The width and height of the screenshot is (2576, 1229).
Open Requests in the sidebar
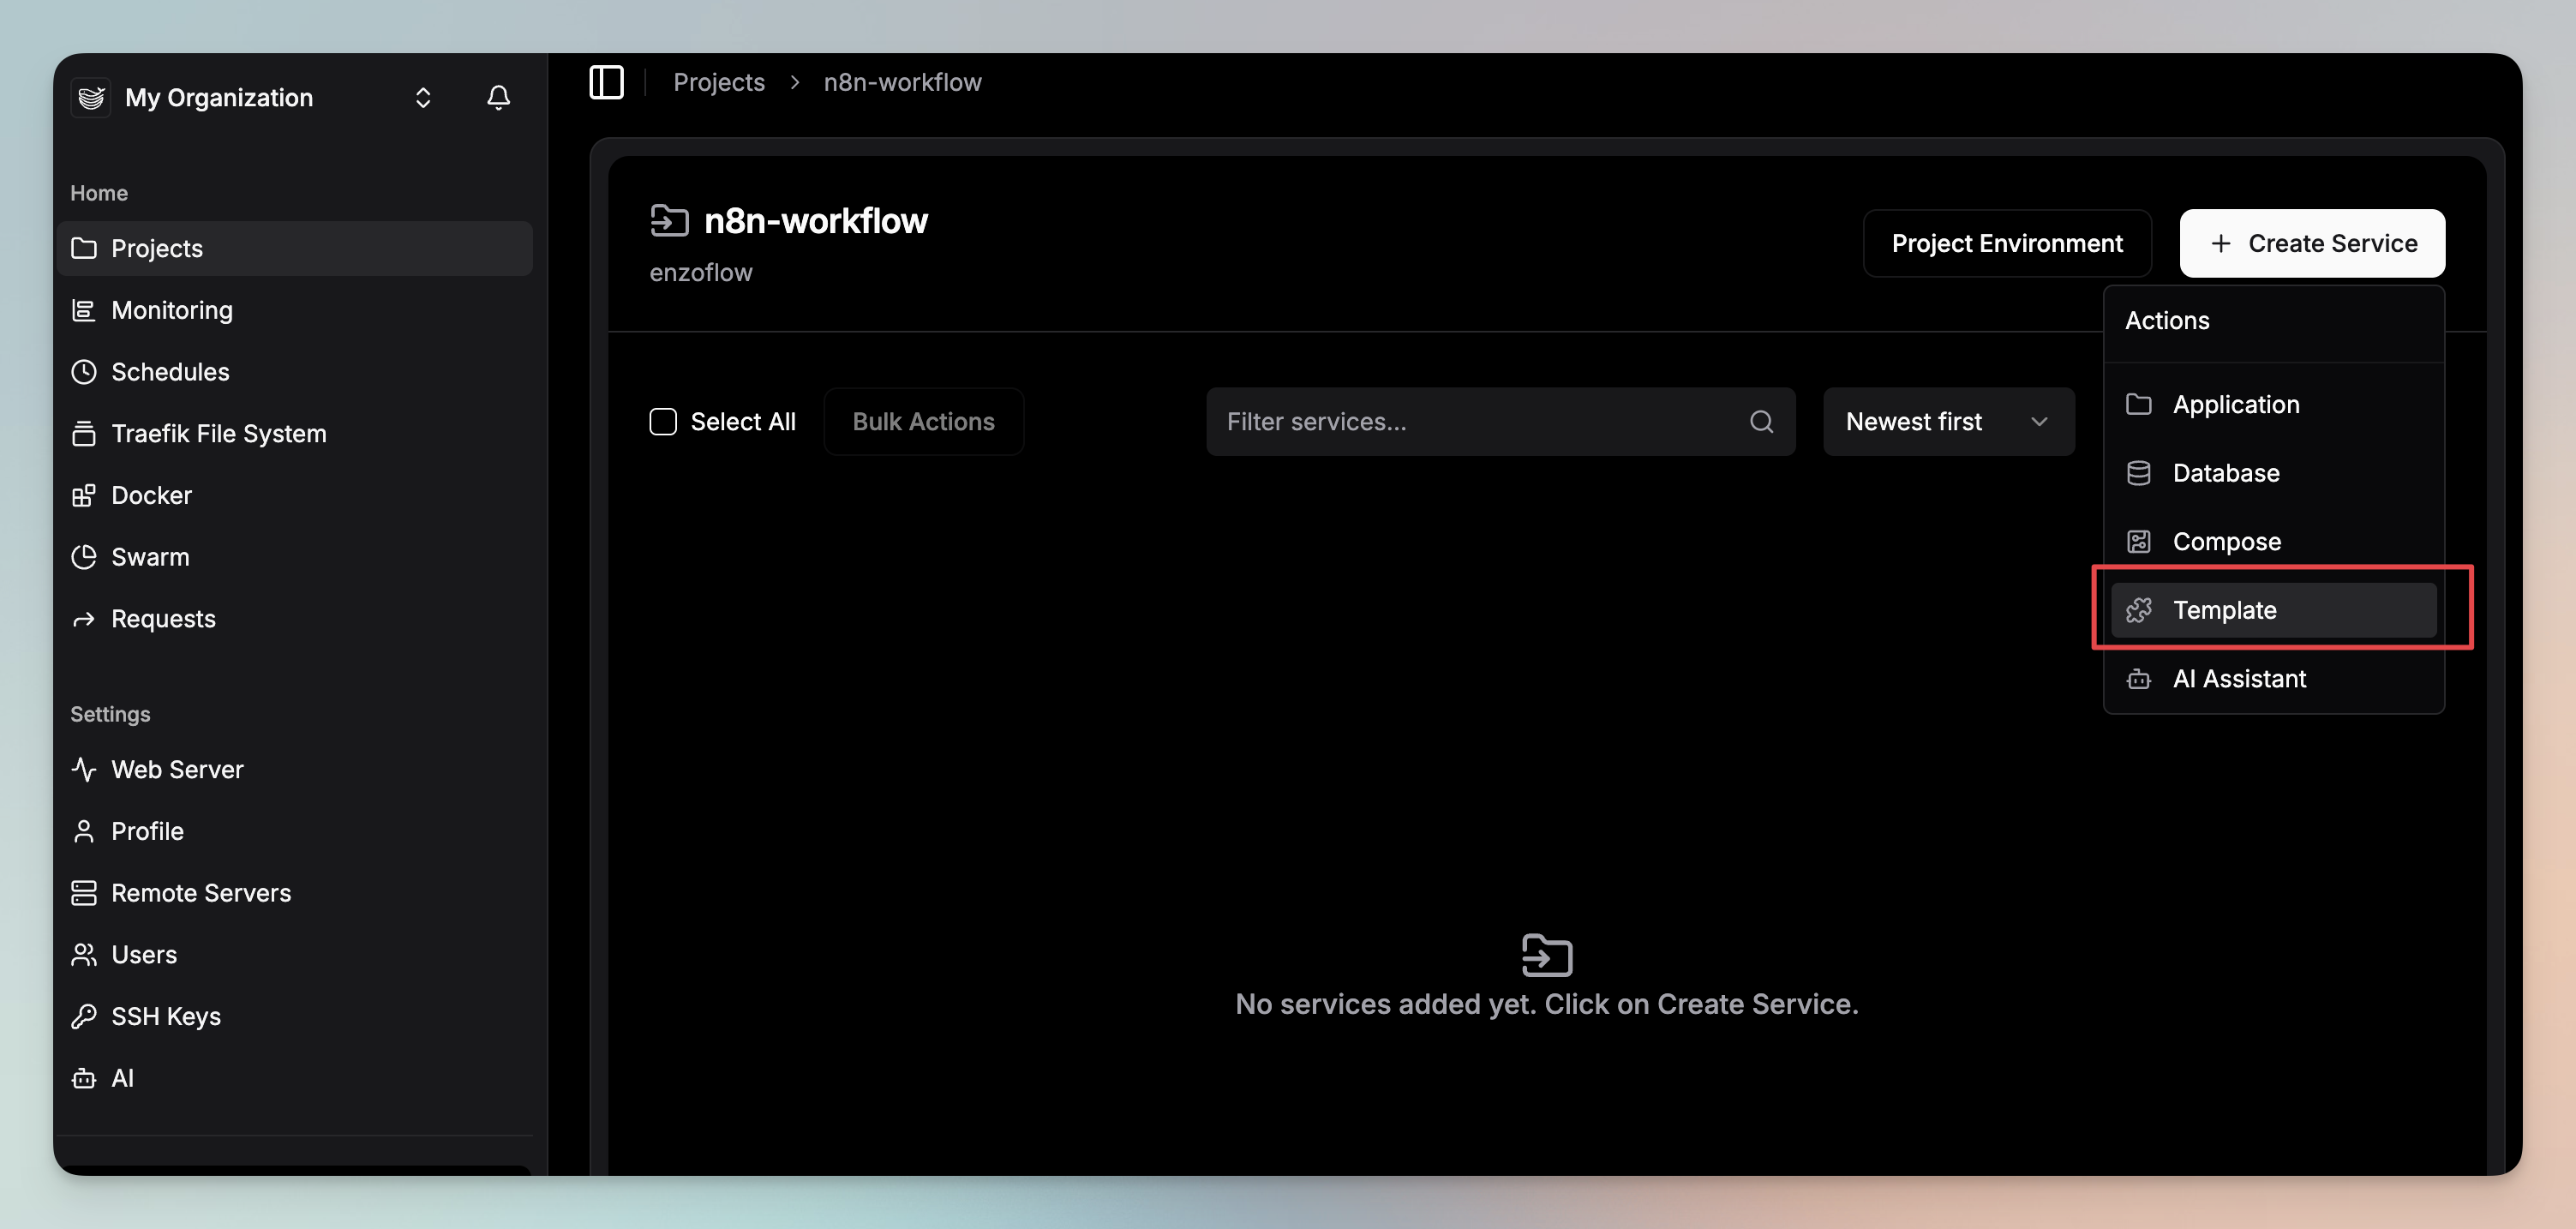tap(295, 619)
